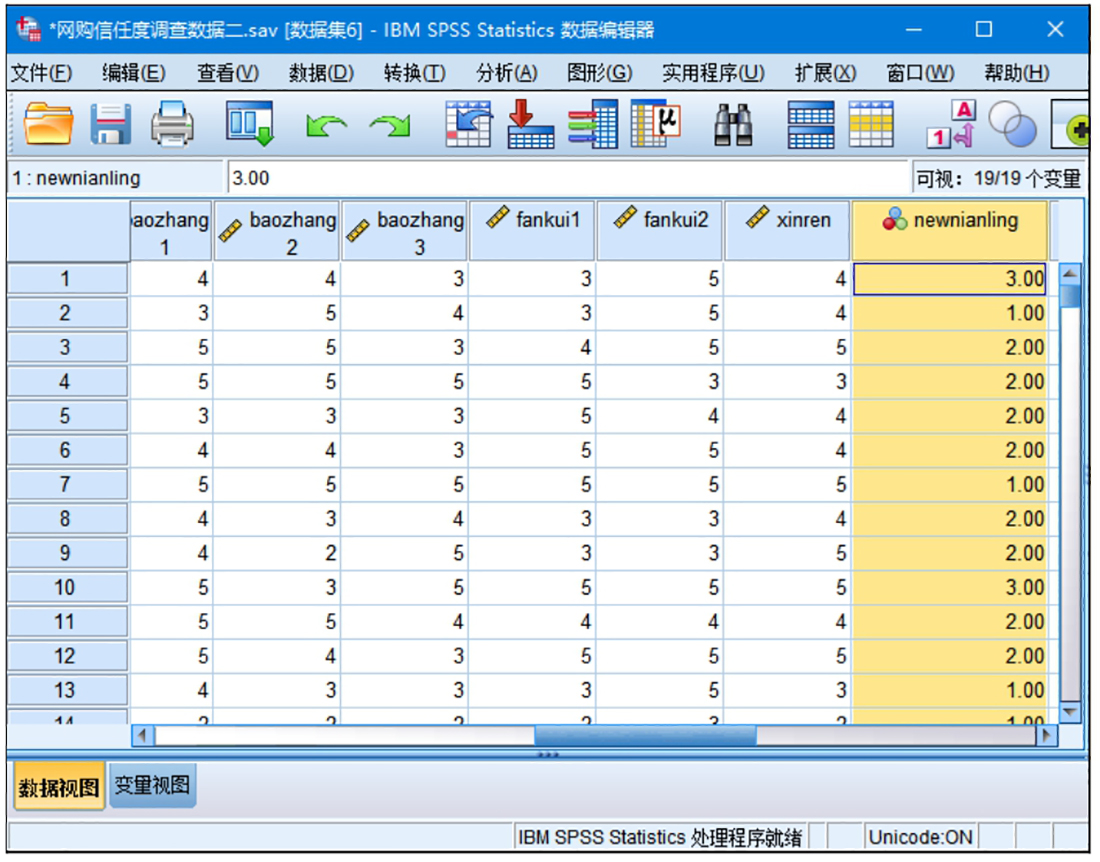Click the row 5 header

tap(66, 416)
